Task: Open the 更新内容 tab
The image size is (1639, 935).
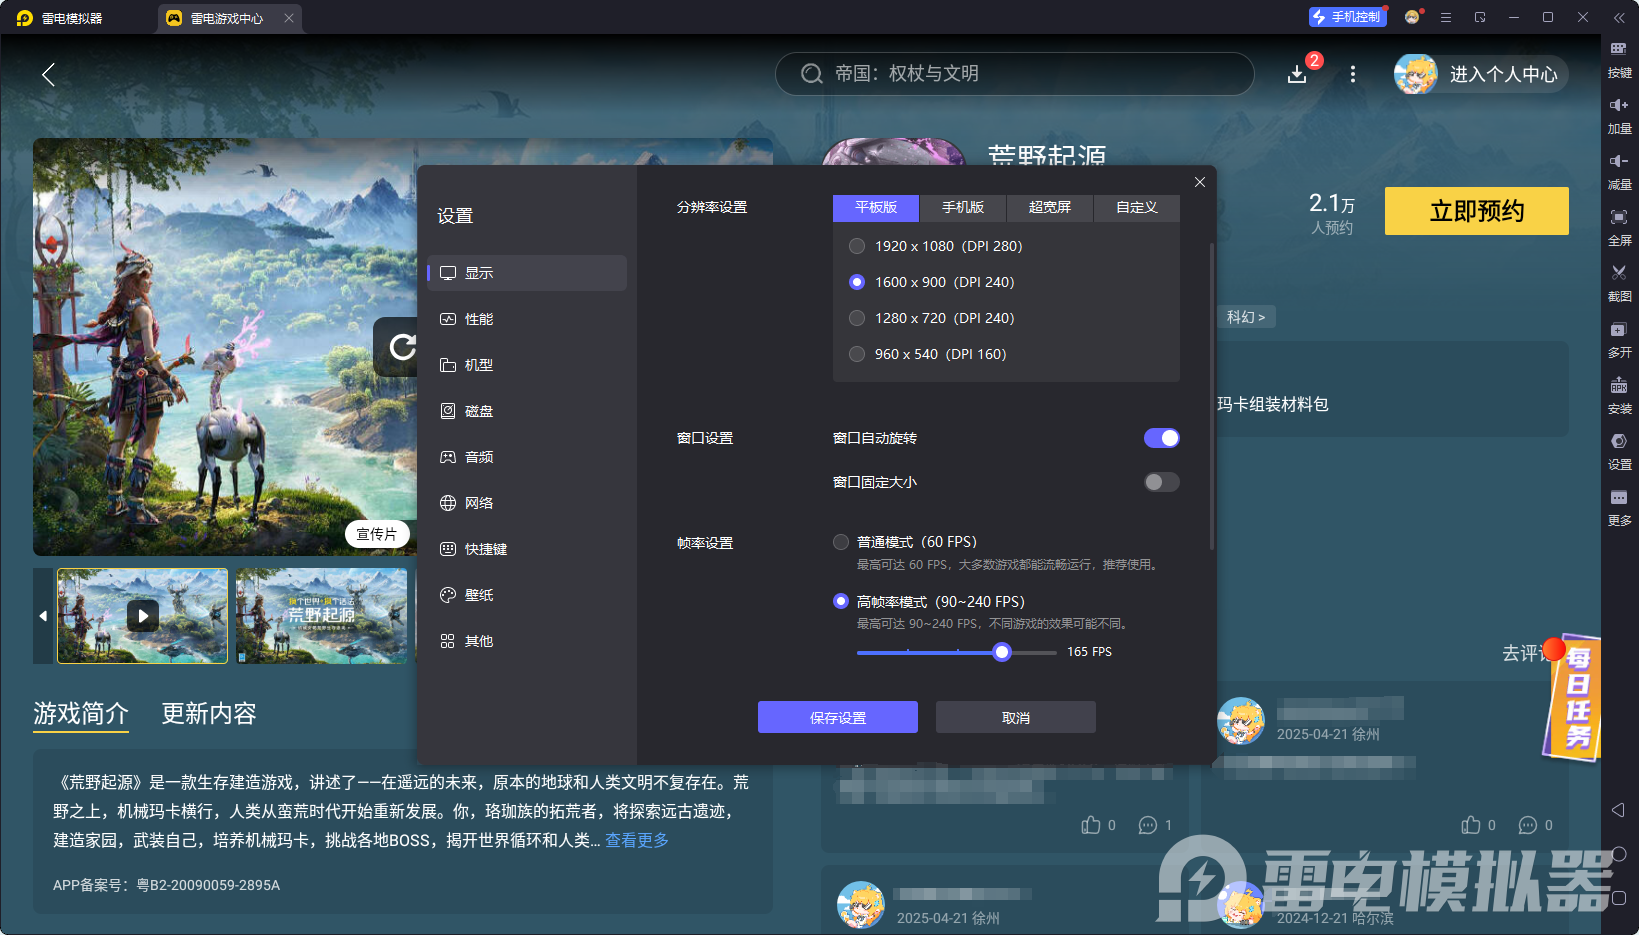Action: (208, 714)
